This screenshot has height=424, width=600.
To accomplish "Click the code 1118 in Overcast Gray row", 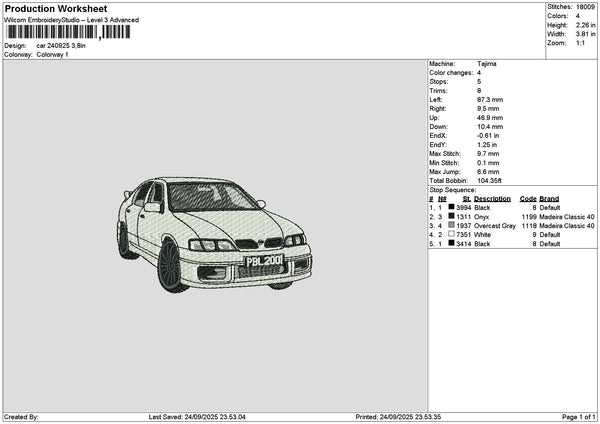I will pyautogui.click(x=529, y=226).
